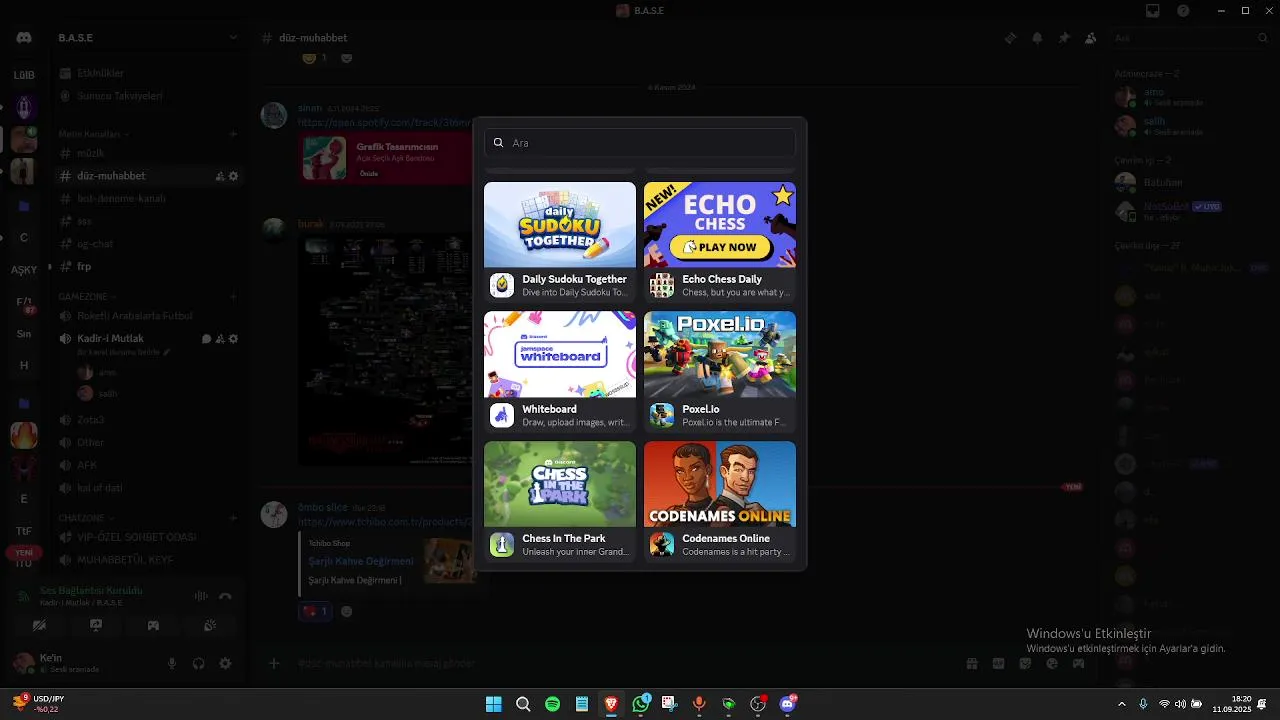
Task: Open Windows Start menu
Action: (493, 704)
